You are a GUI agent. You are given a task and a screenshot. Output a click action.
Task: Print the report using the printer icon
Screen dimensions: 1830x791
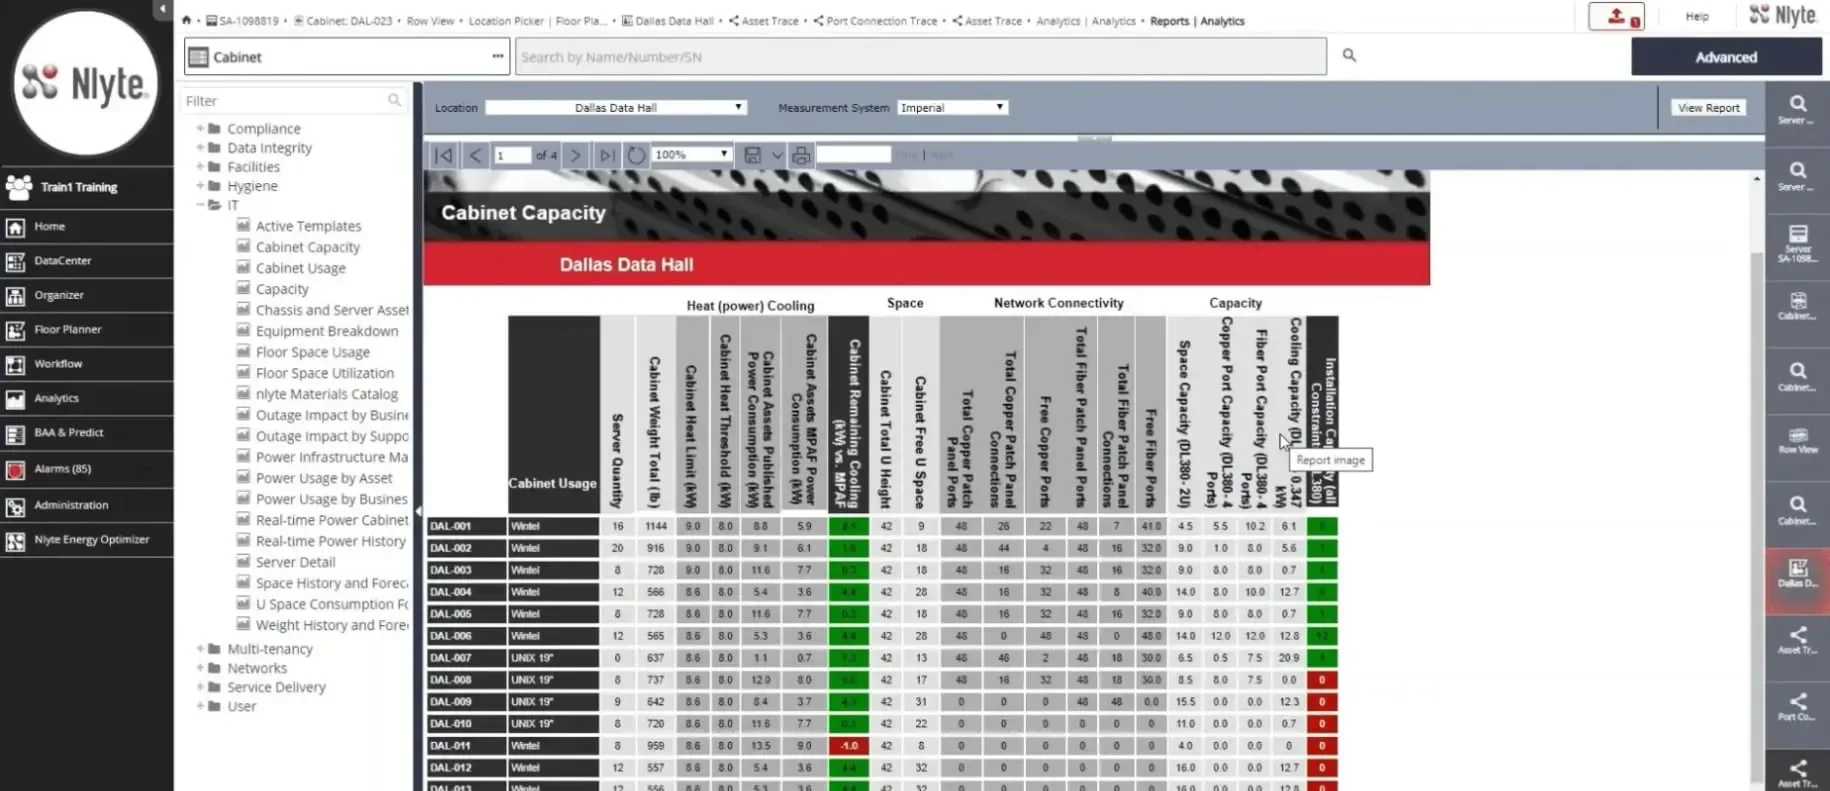[x=801, y=155]
